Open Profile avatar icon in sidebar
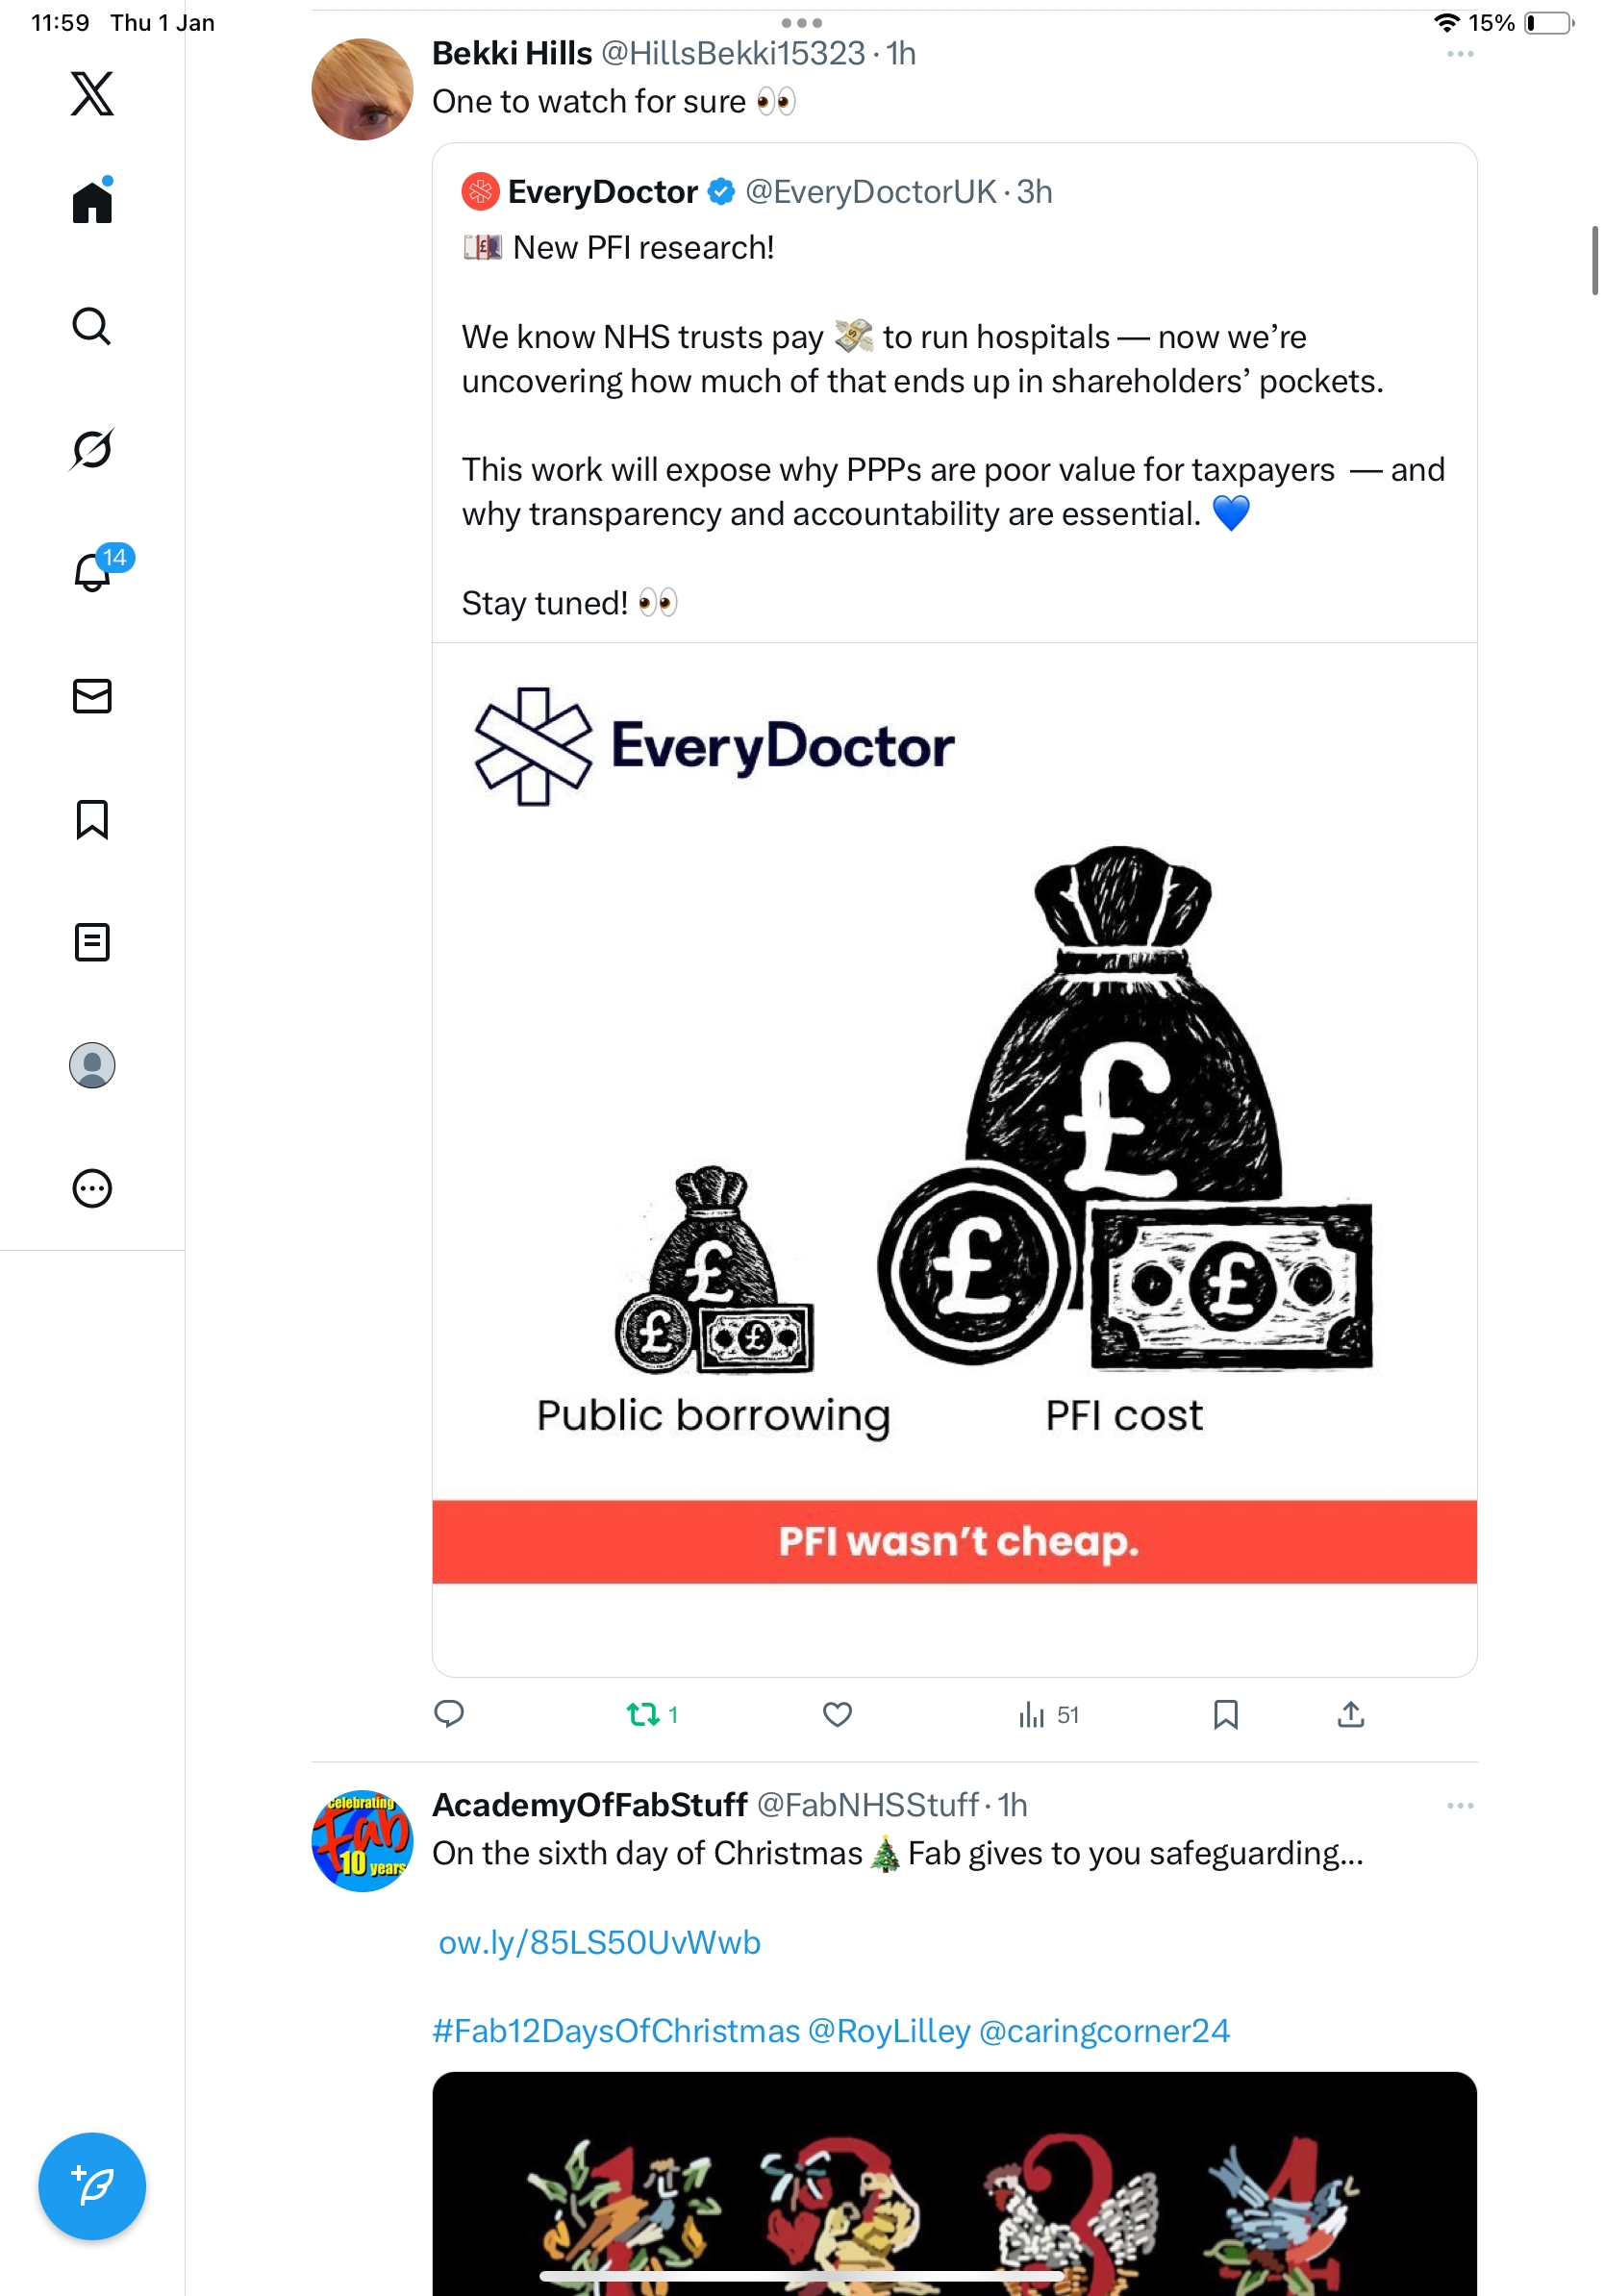 [92, 1065]
